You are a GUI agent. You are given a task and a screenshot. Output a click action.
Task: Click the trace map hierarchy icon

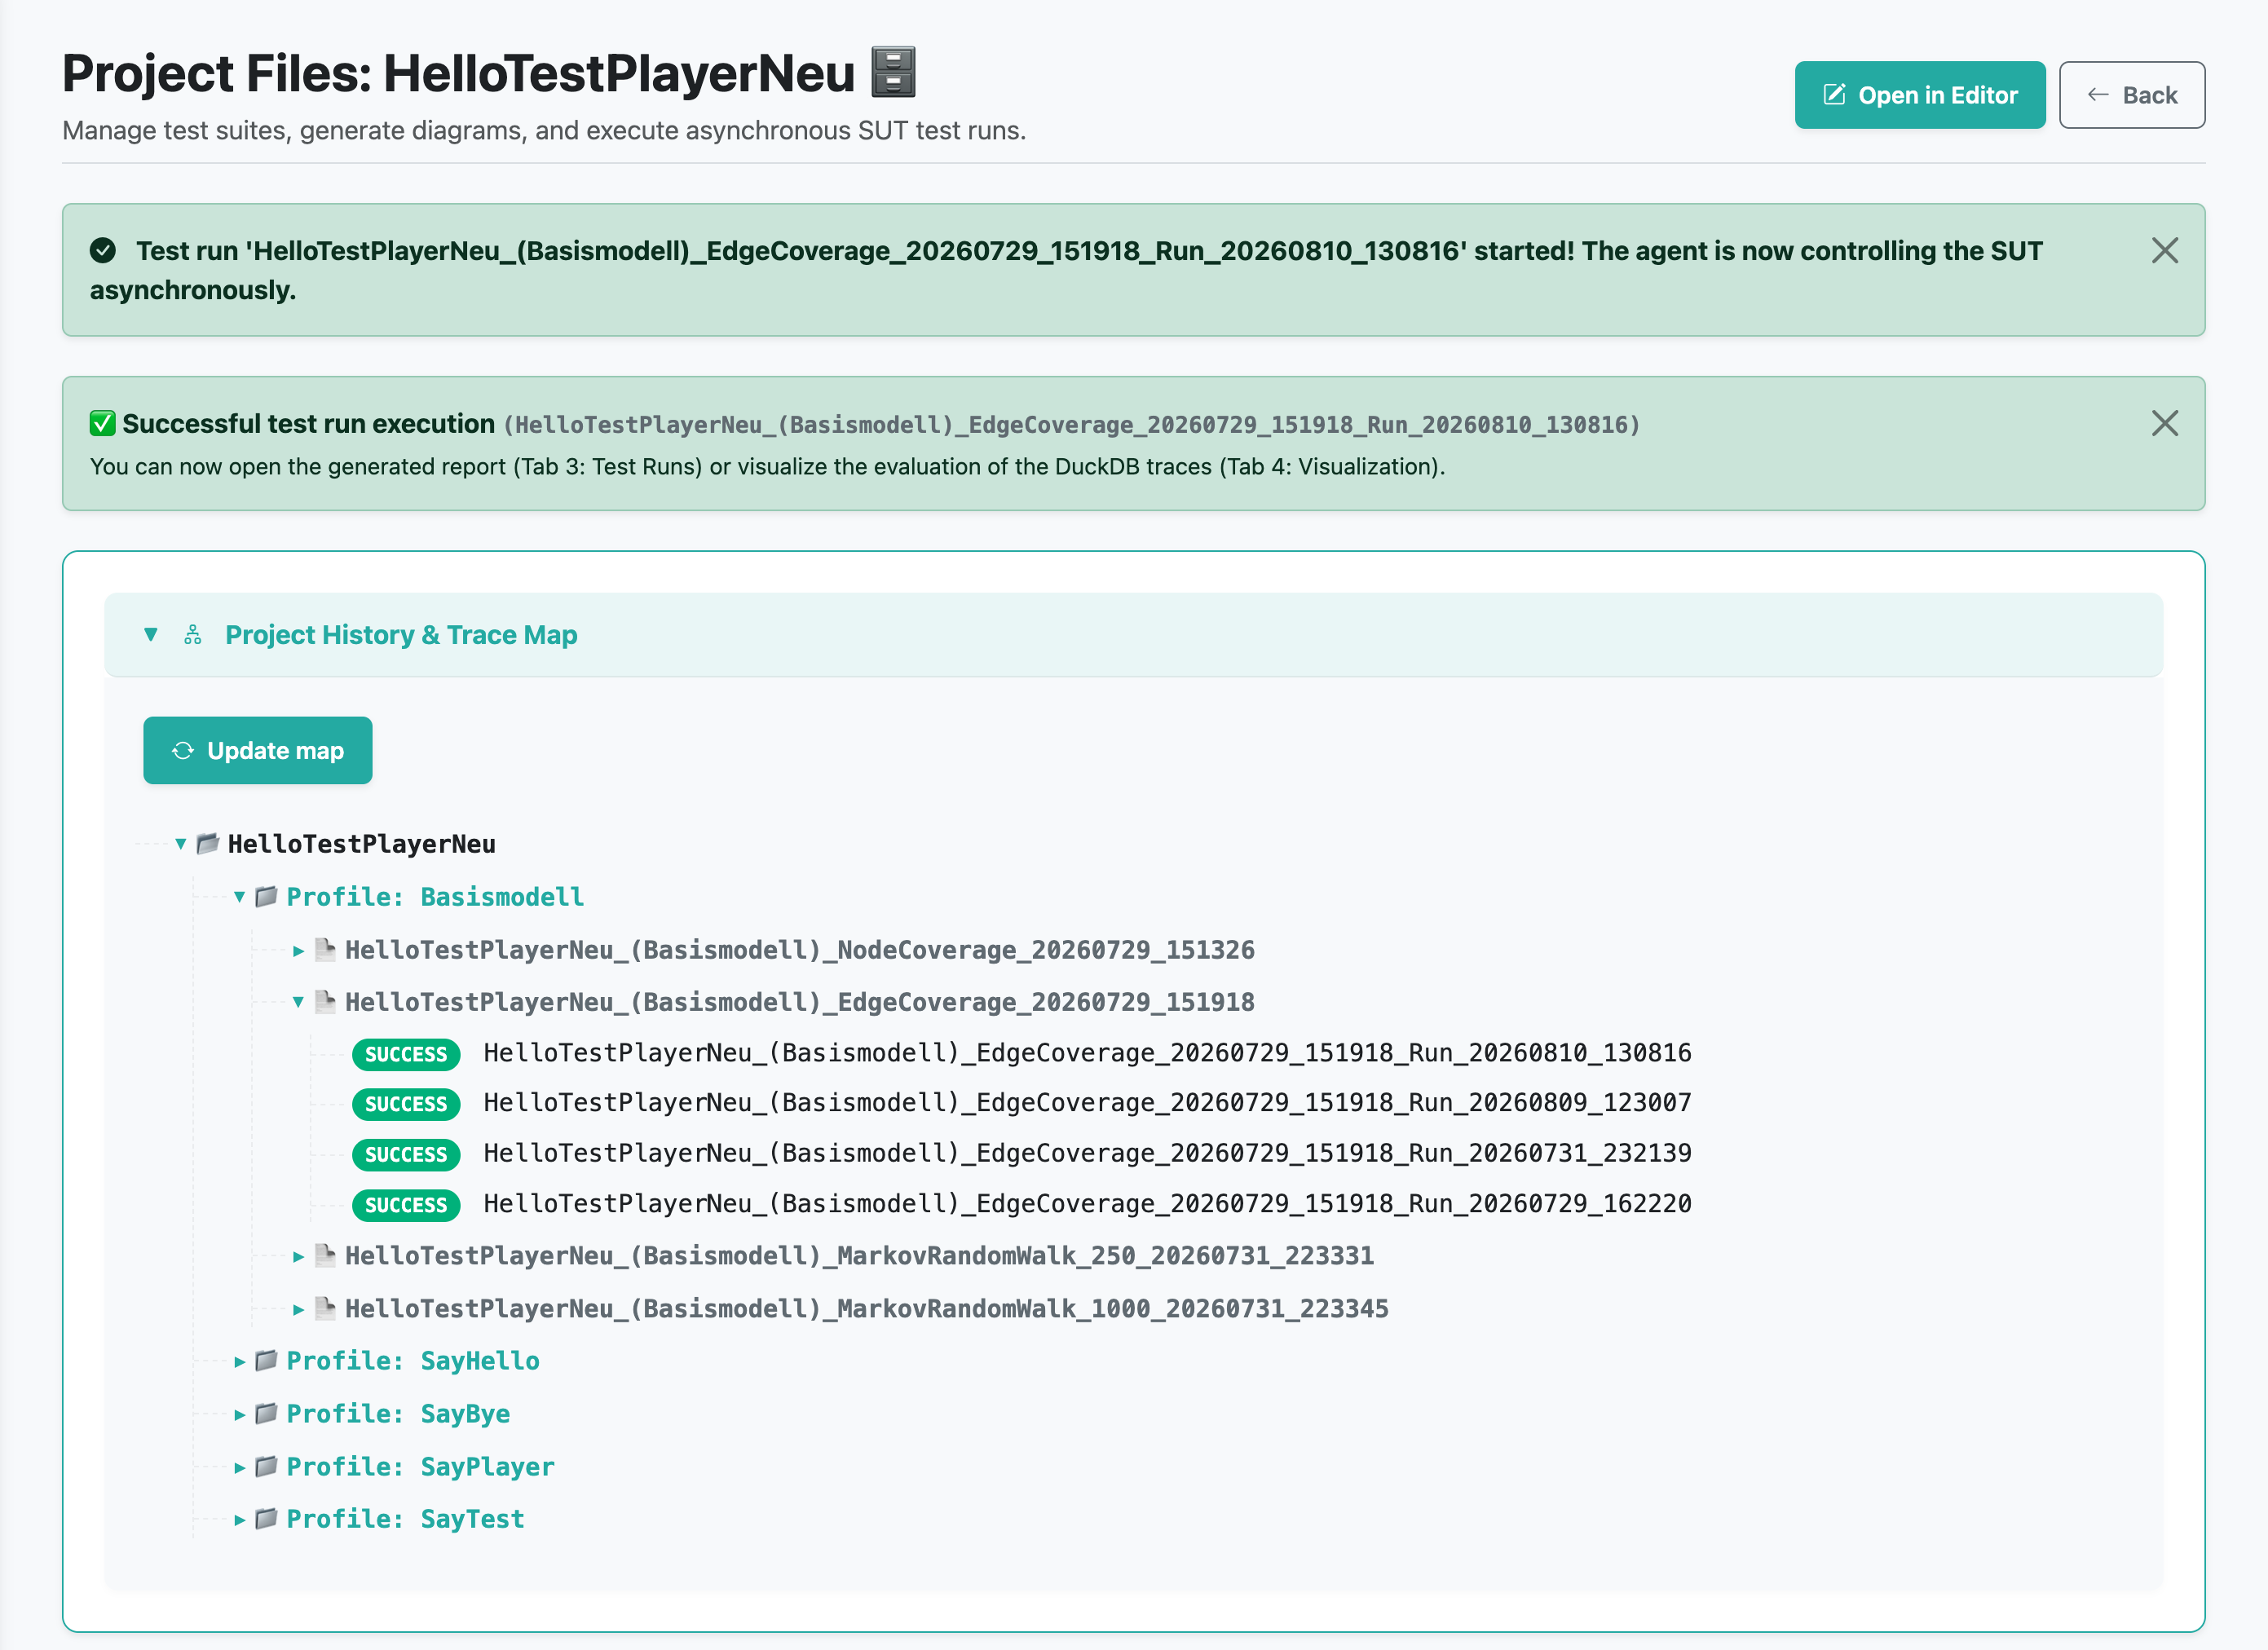[x=193, y=635]
